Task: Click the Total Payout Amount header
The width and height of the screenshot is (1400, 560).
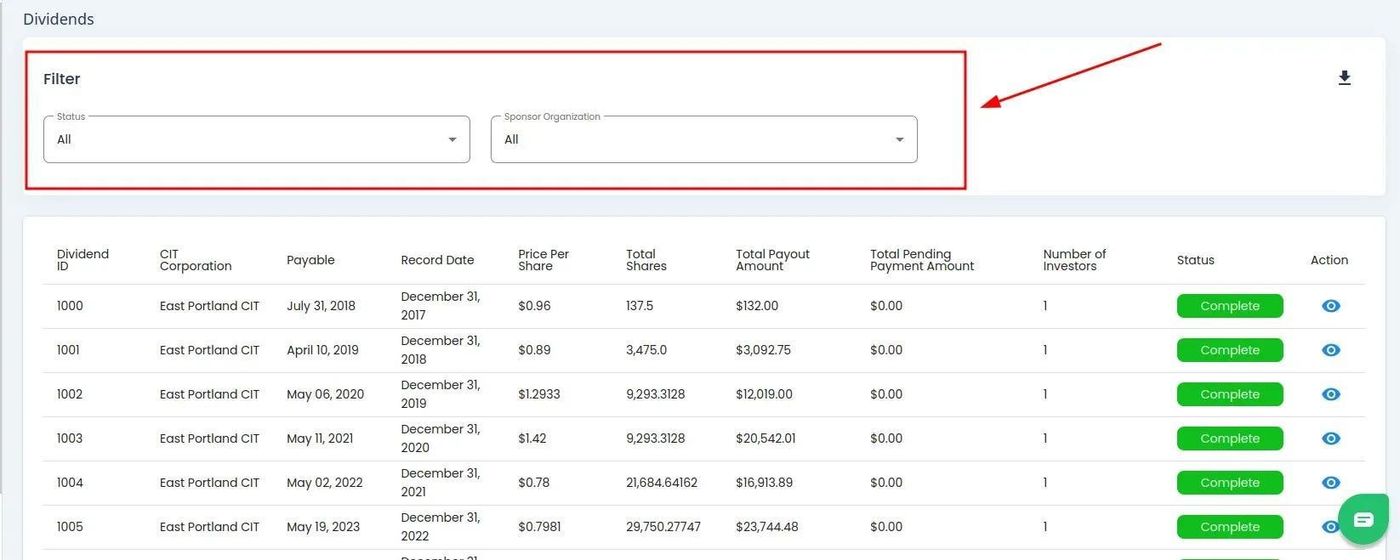Action: [772, 260]
